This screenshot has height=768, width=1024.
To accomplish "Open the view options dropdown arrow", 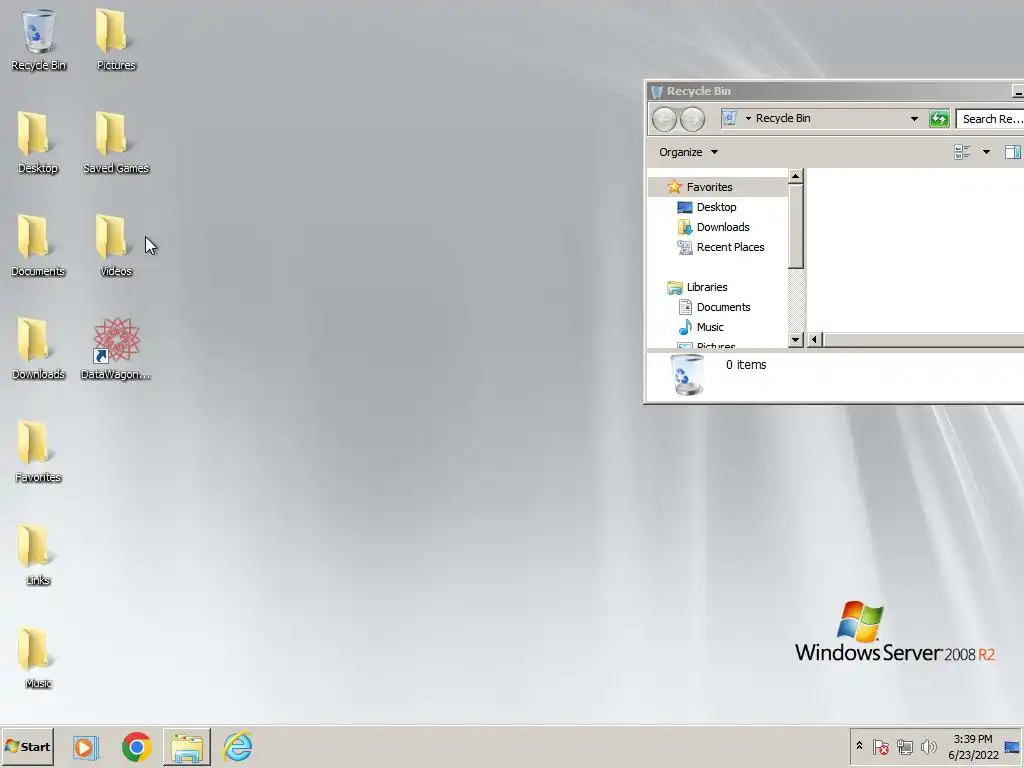I will click(x=986, y=152).
